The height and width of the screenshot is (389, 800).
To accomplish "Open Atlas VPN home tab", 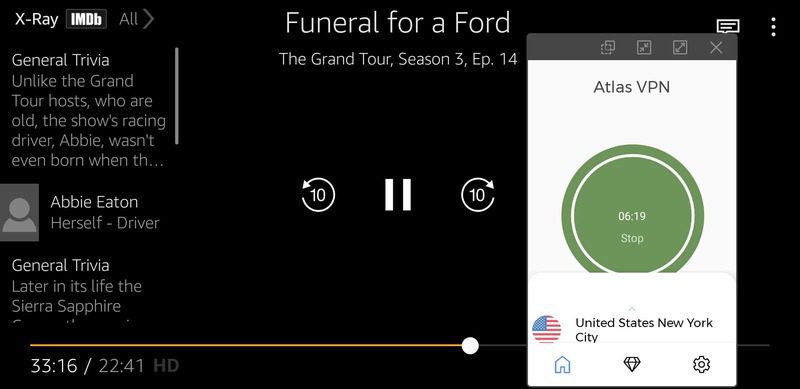I will point(562,364).
